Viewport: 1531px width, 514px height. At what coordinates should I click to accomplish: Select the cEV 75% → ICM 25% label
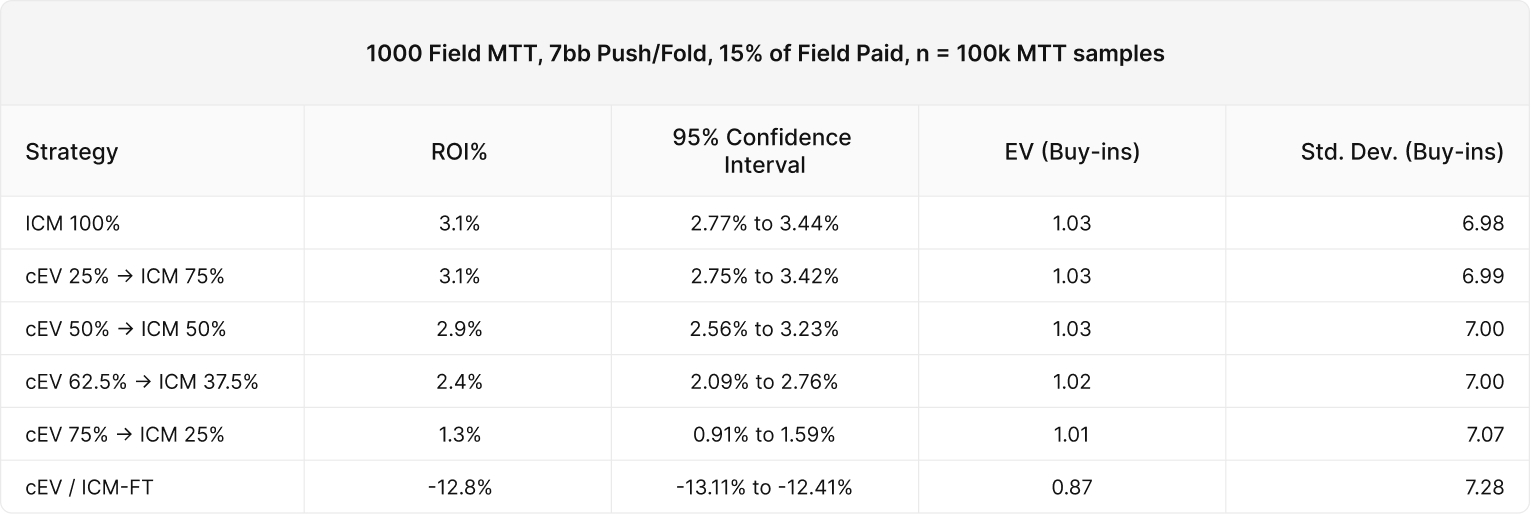tap(125, 434)
